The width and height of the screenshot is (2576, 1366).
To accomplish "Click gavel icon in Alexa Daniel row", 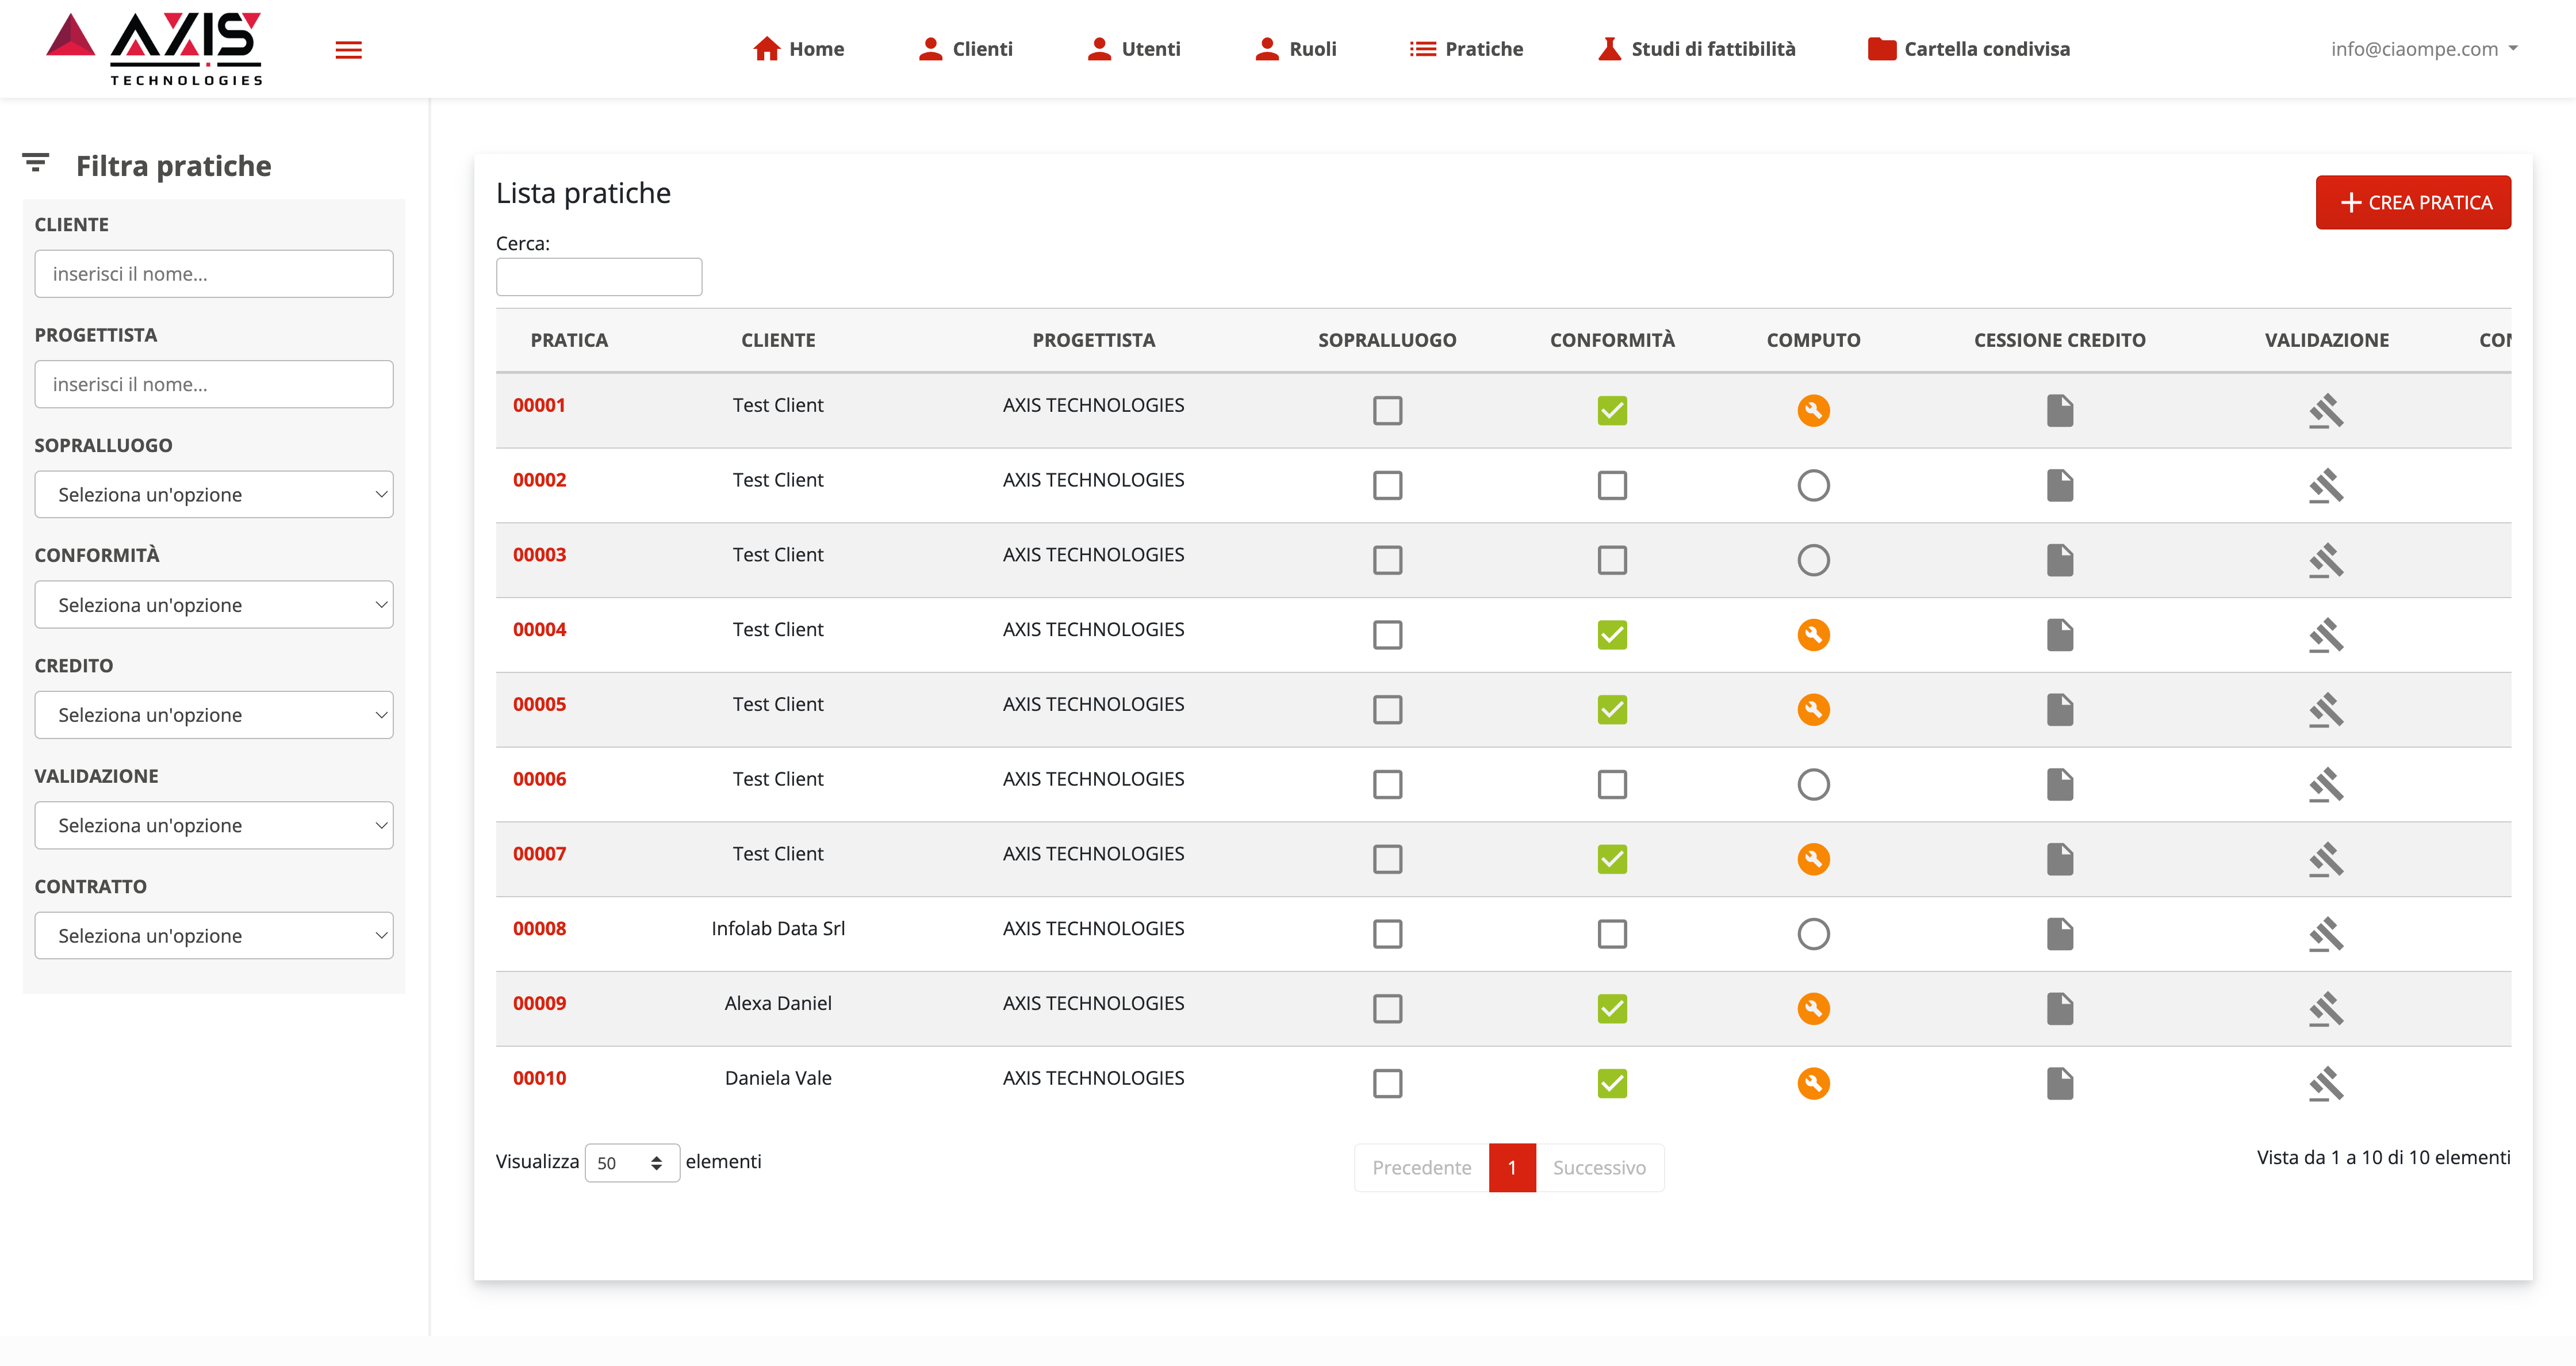I will point(2326,1008).
